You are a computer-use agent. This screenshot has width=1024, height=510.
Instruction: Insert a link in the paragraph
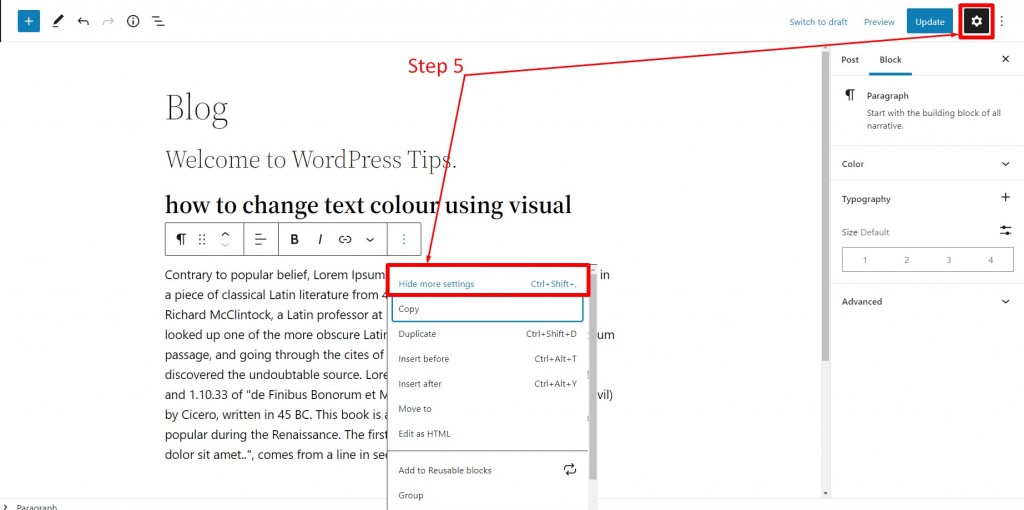coord(345,240)
